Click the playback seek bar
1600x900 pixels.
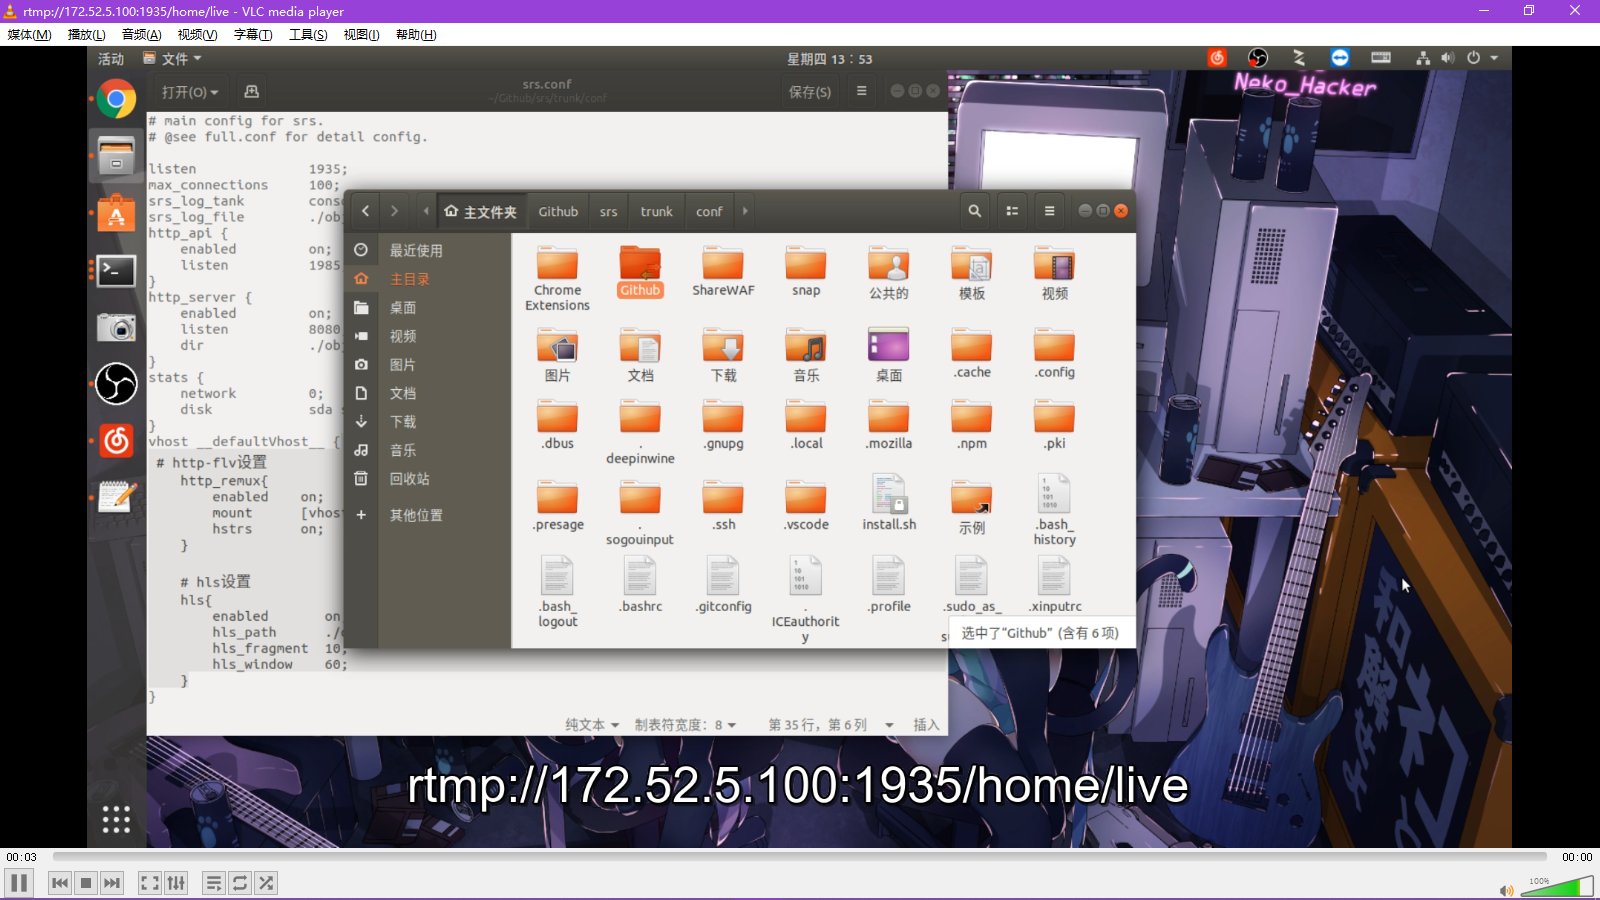point(800,857)
